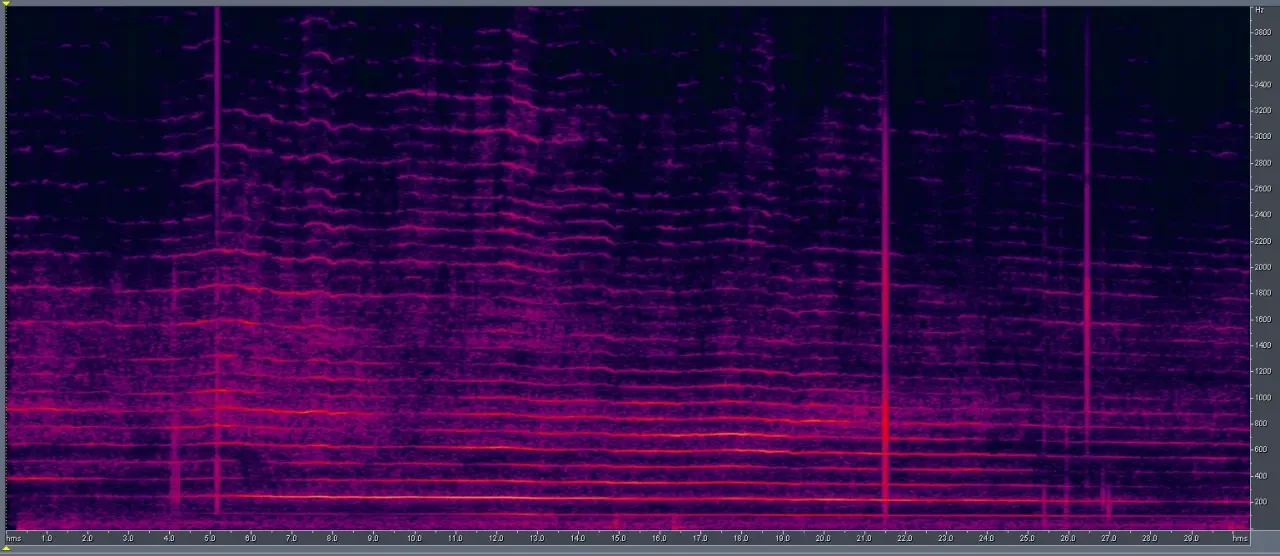This screenshot has height=556, width=1280.
Task: Click the yellow playhead marker at top-left
Action: click(x=7, y=3)
